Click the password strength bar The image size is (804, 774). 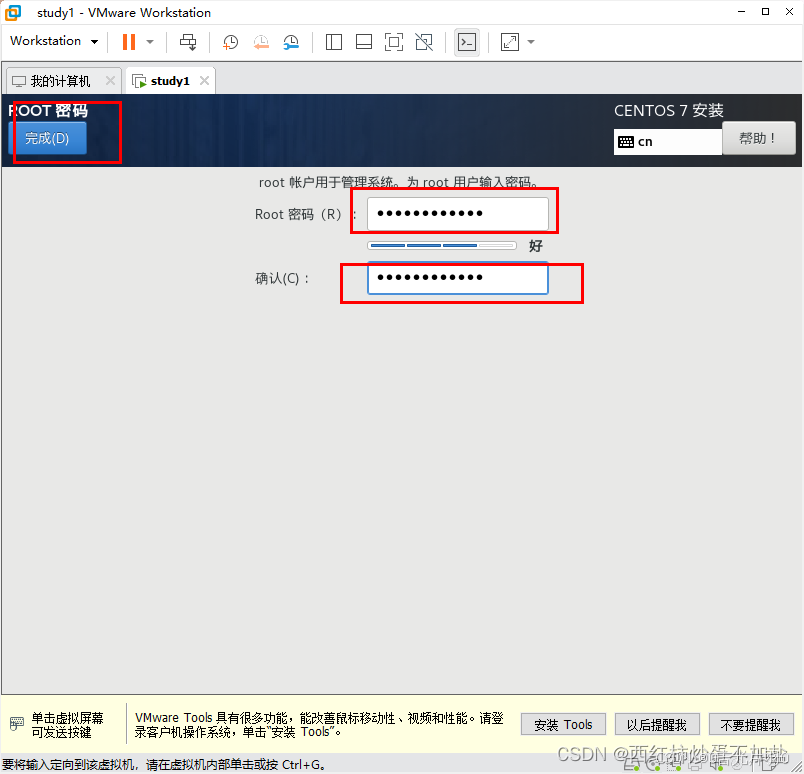point(441,246)
